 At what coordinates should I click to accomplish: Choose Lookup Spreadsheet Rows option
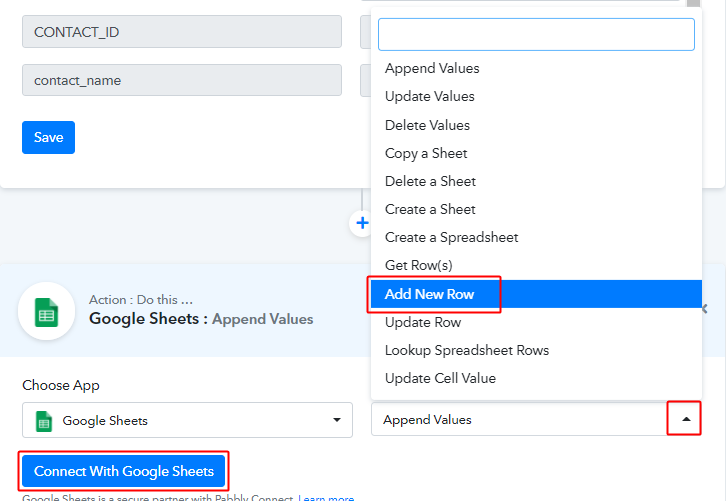pos(536,350)
